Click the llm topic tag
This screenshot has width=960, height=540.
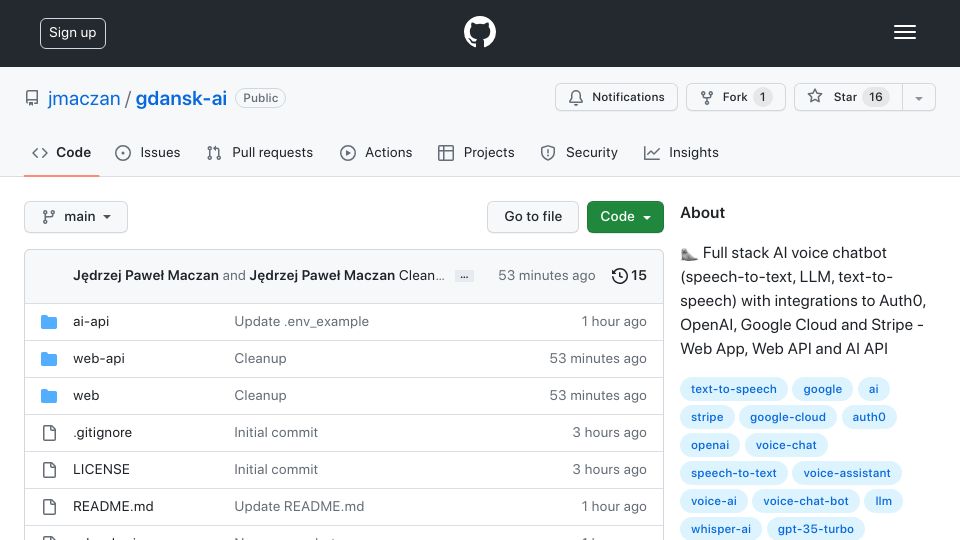[x=883, y=501]
